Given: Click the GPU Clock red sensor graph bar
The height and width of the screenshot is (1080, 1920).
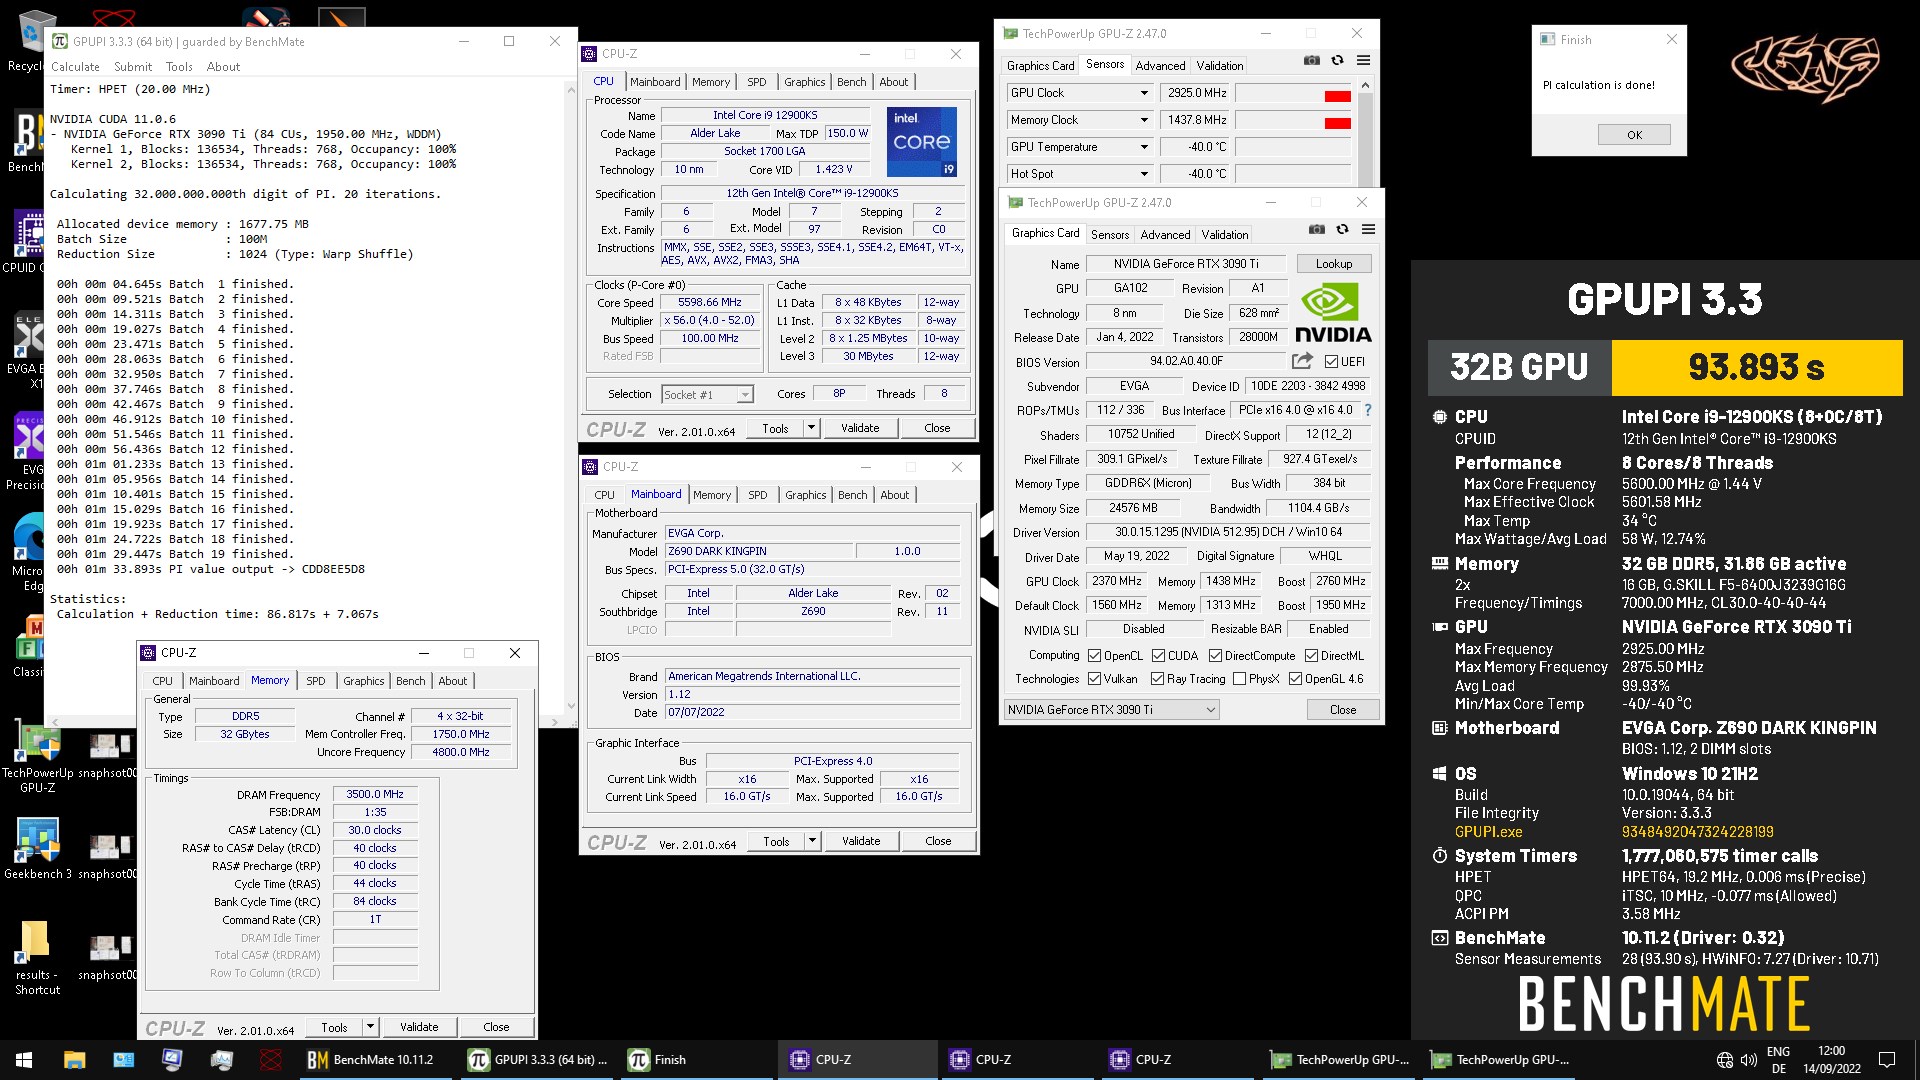Looking at the screenshot, I should pyautogui.click(x=1338, y=96).
